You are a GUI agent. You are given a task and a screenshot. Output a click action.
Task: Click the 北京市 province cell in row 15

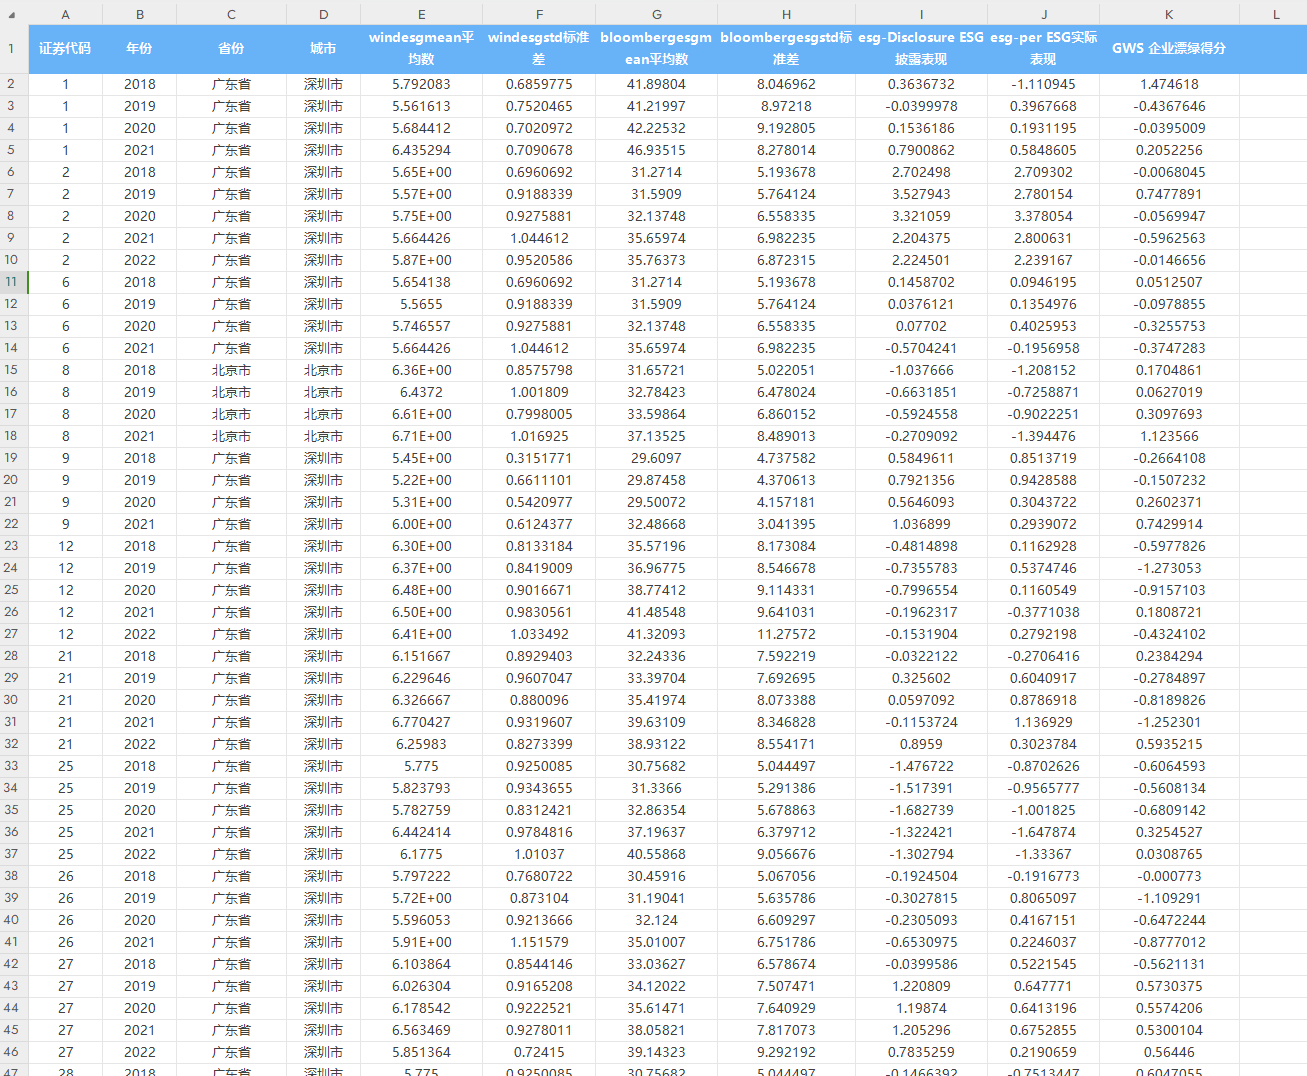(x=231, y=370)
